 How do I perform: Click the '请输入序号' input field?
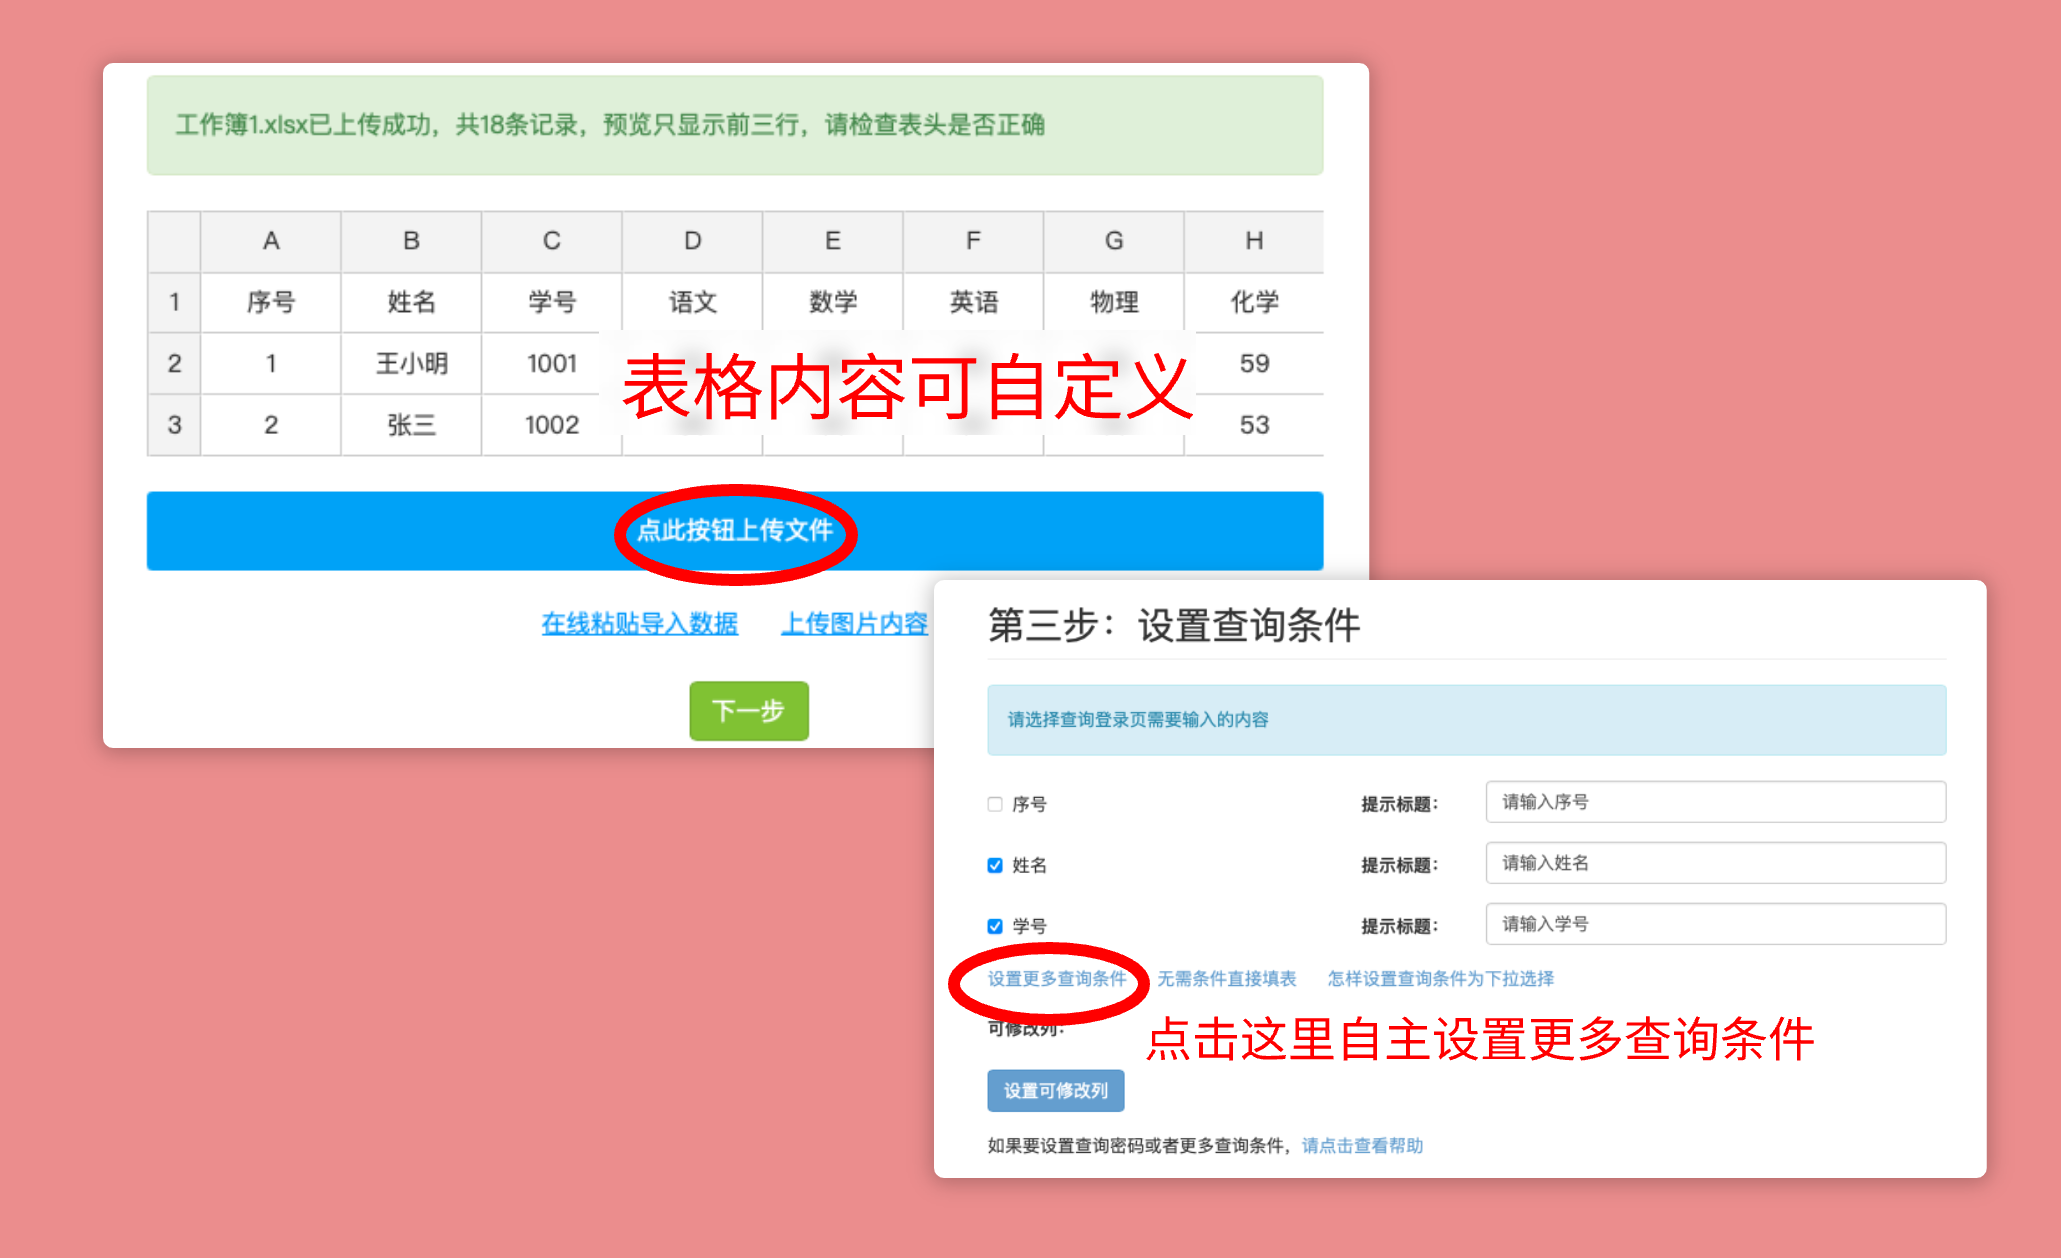click(x=1716, y=802)
